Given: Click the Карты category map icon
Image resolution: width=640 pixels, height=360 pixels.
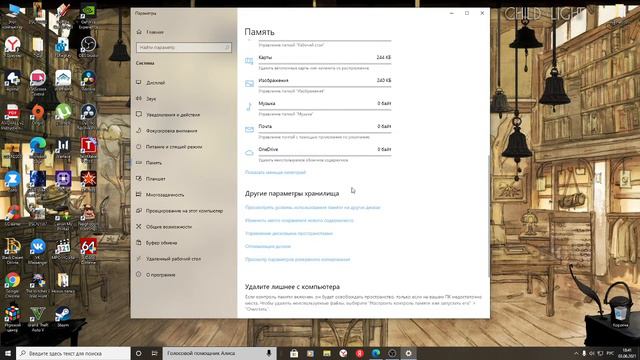Looking at the screenshot, I should coord(249,61).
